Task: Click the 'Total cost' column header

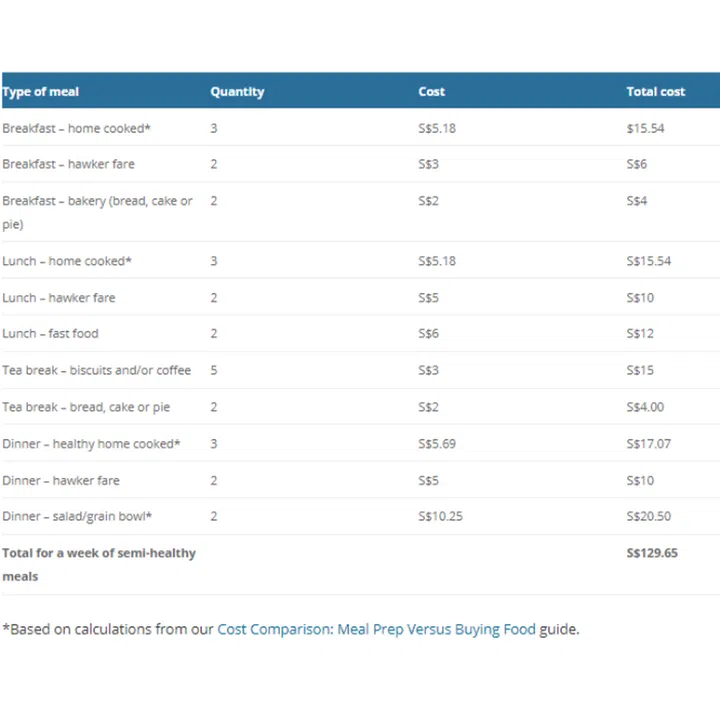Action: (x=656, y=92)
